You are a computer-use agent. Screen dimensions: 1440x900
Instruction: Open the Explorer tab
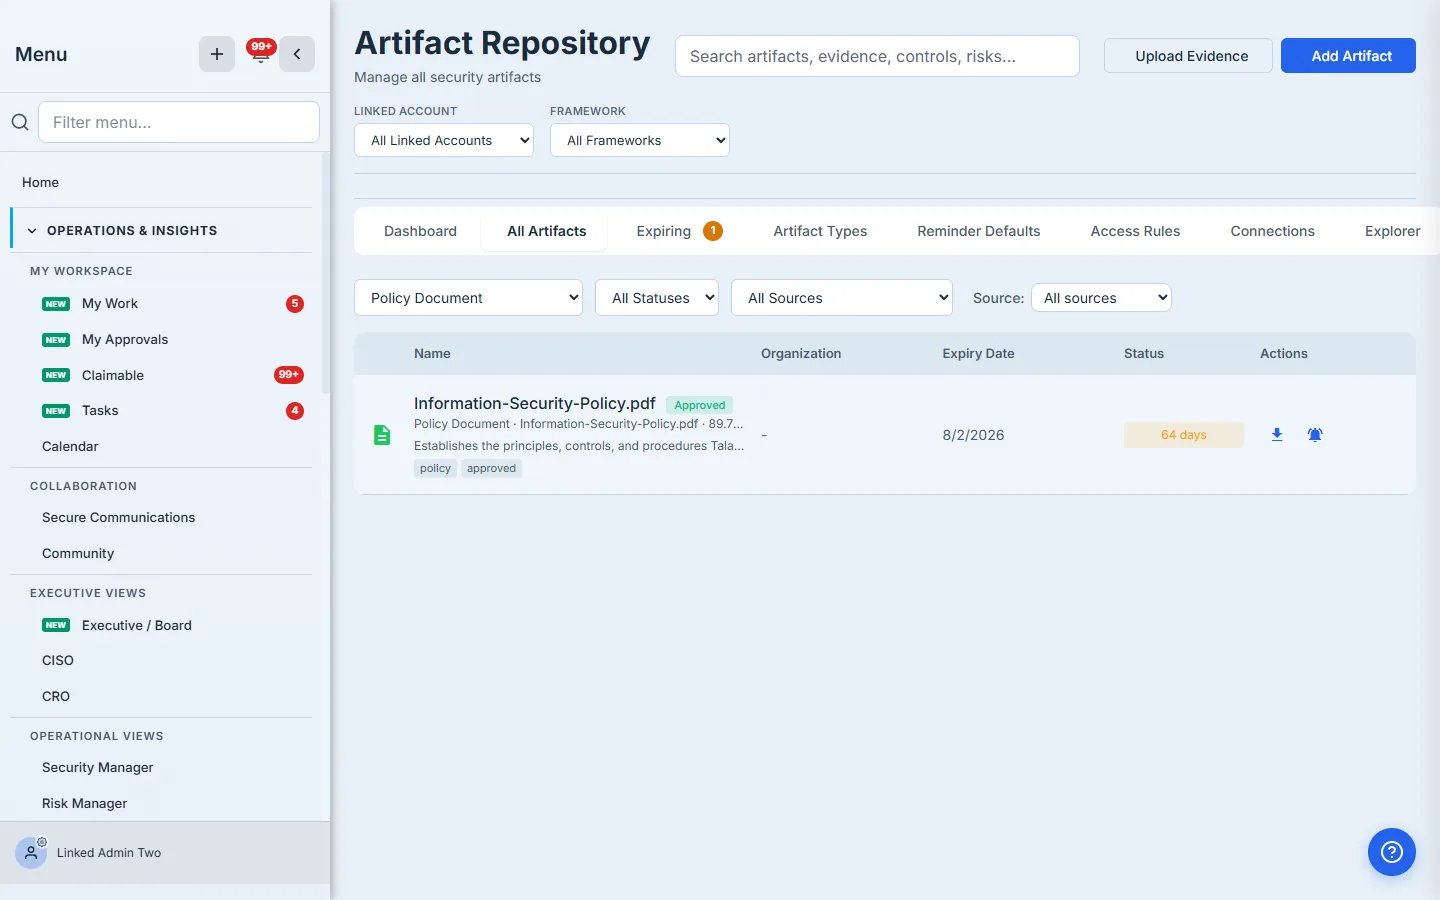click(1392, 231)
